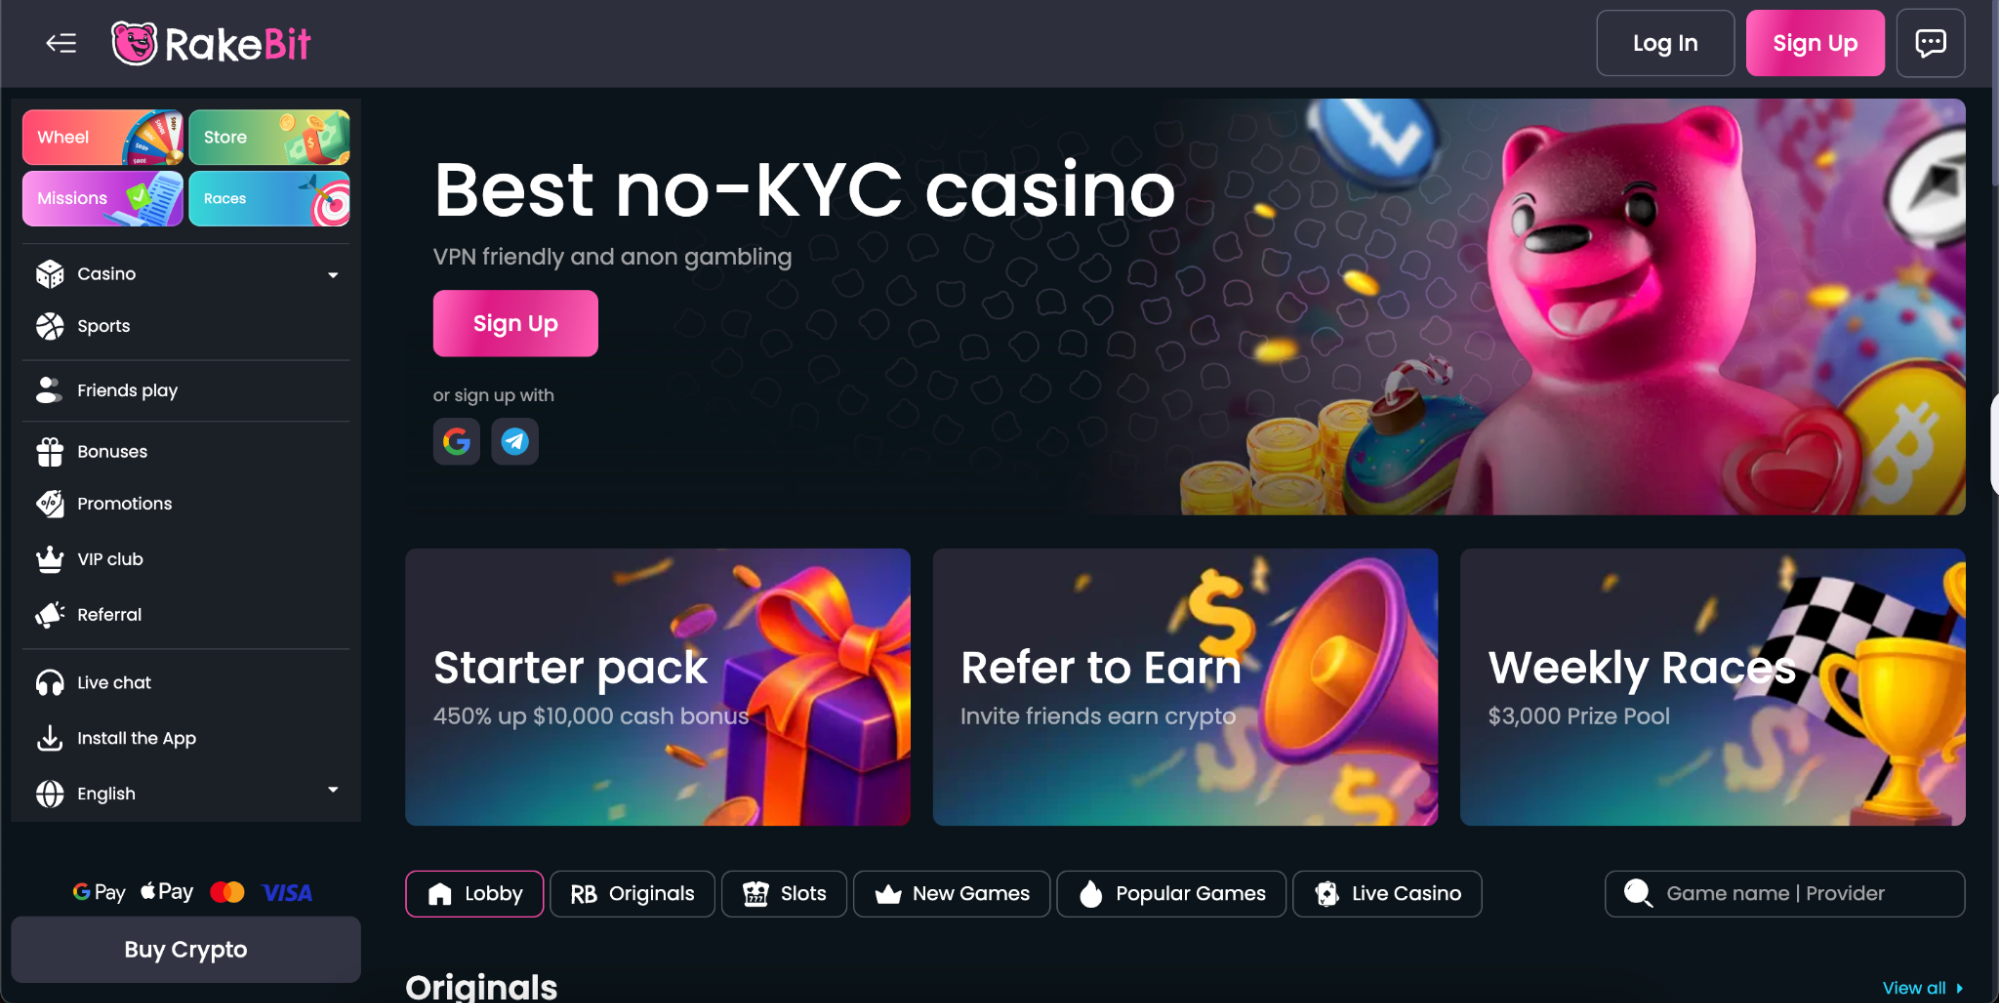Switch to the Live Casino tab
Screen dimensions: 1999x1004
(x=1387, y=893)
